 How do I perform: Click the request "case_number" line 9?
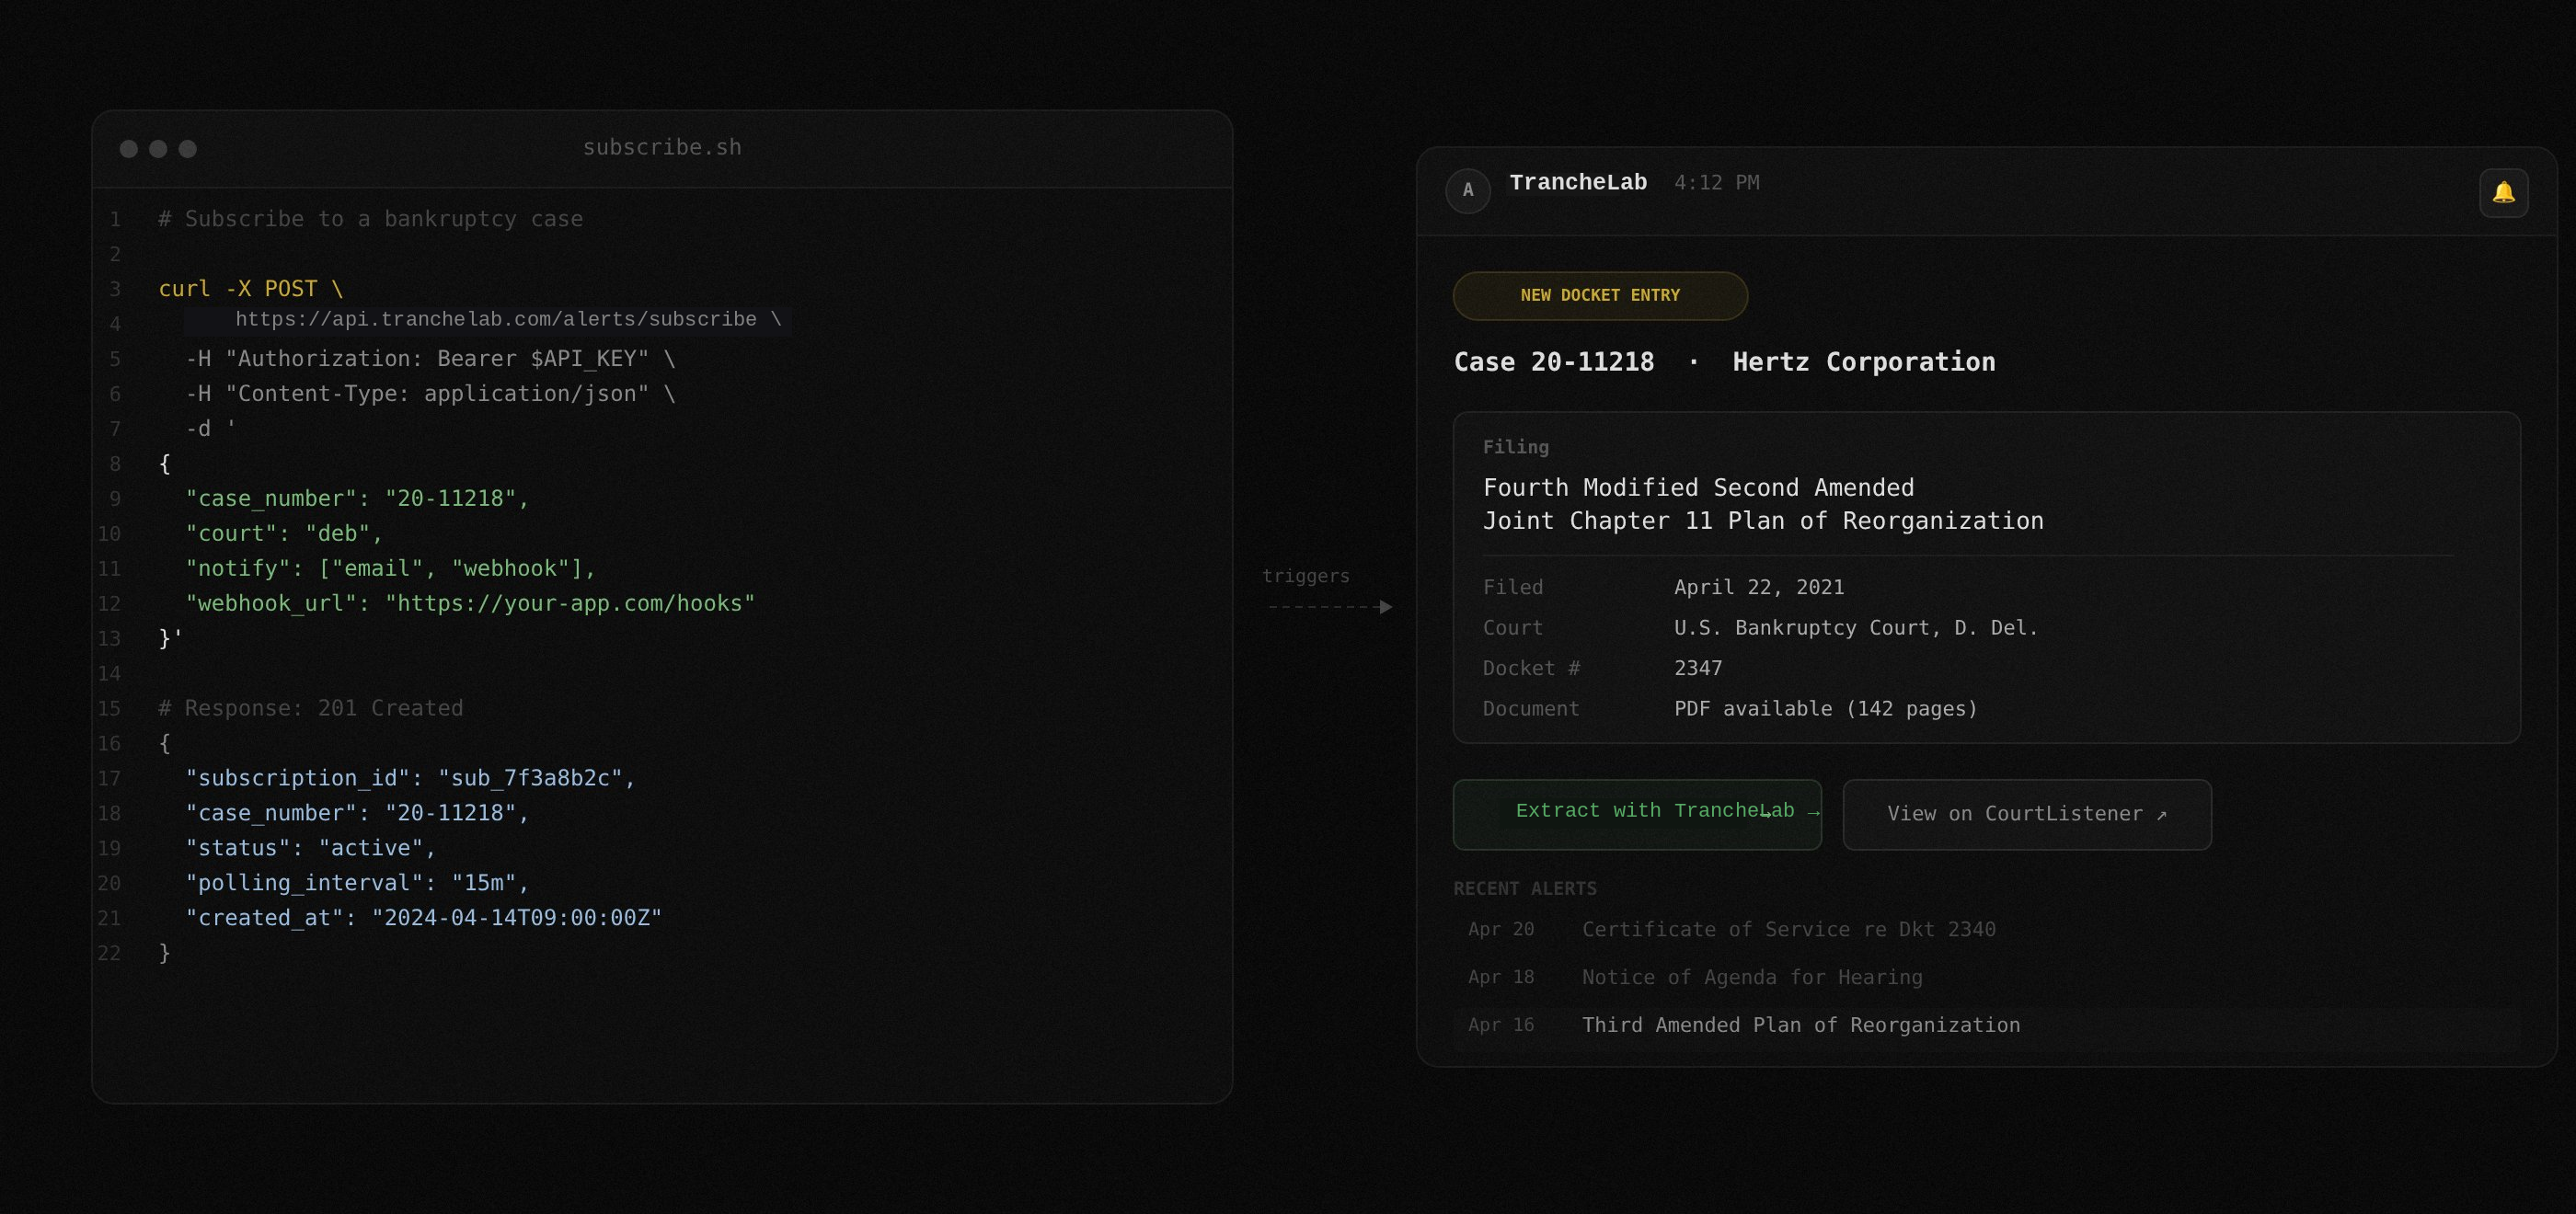[357, 499]
